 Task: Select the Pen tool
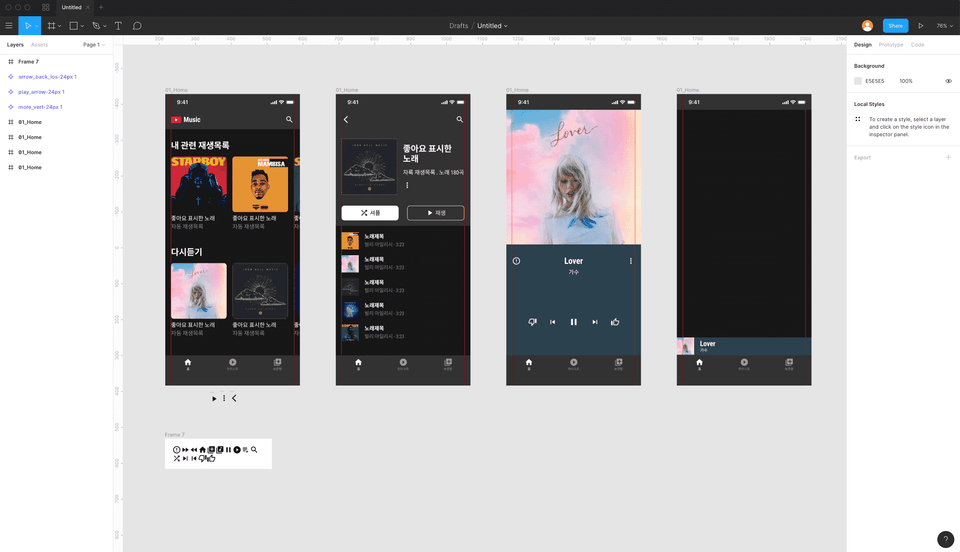[96, 26]
